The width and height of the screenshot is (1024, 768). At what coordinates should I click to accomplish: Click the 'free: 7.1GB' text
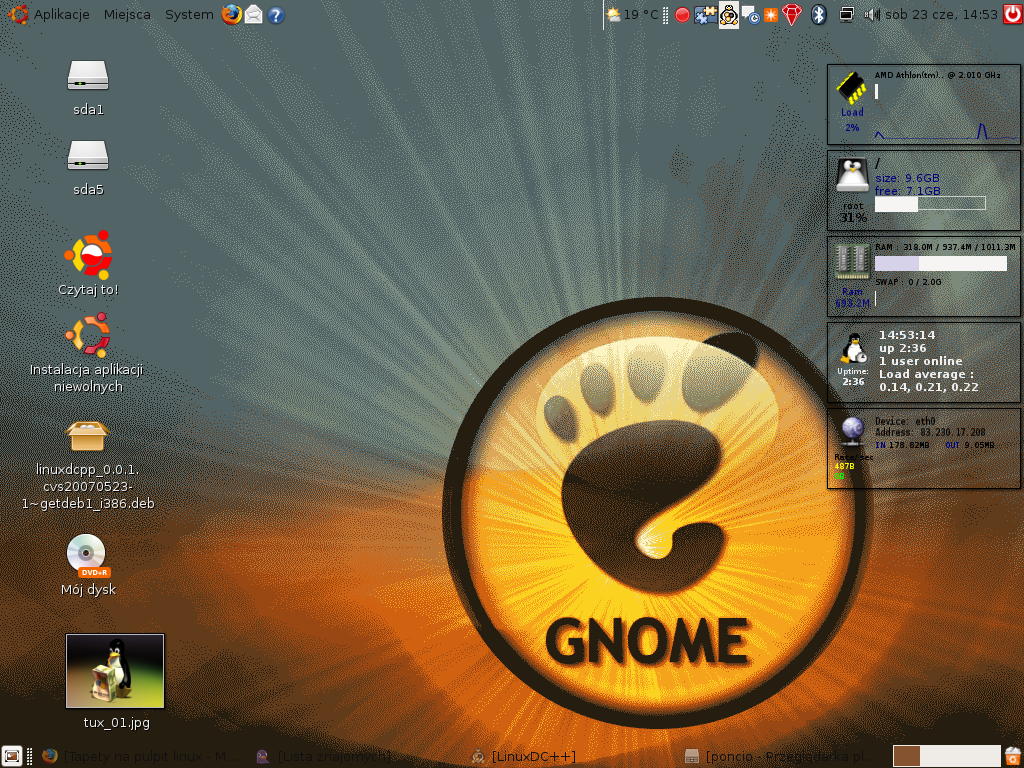point(907,191)
